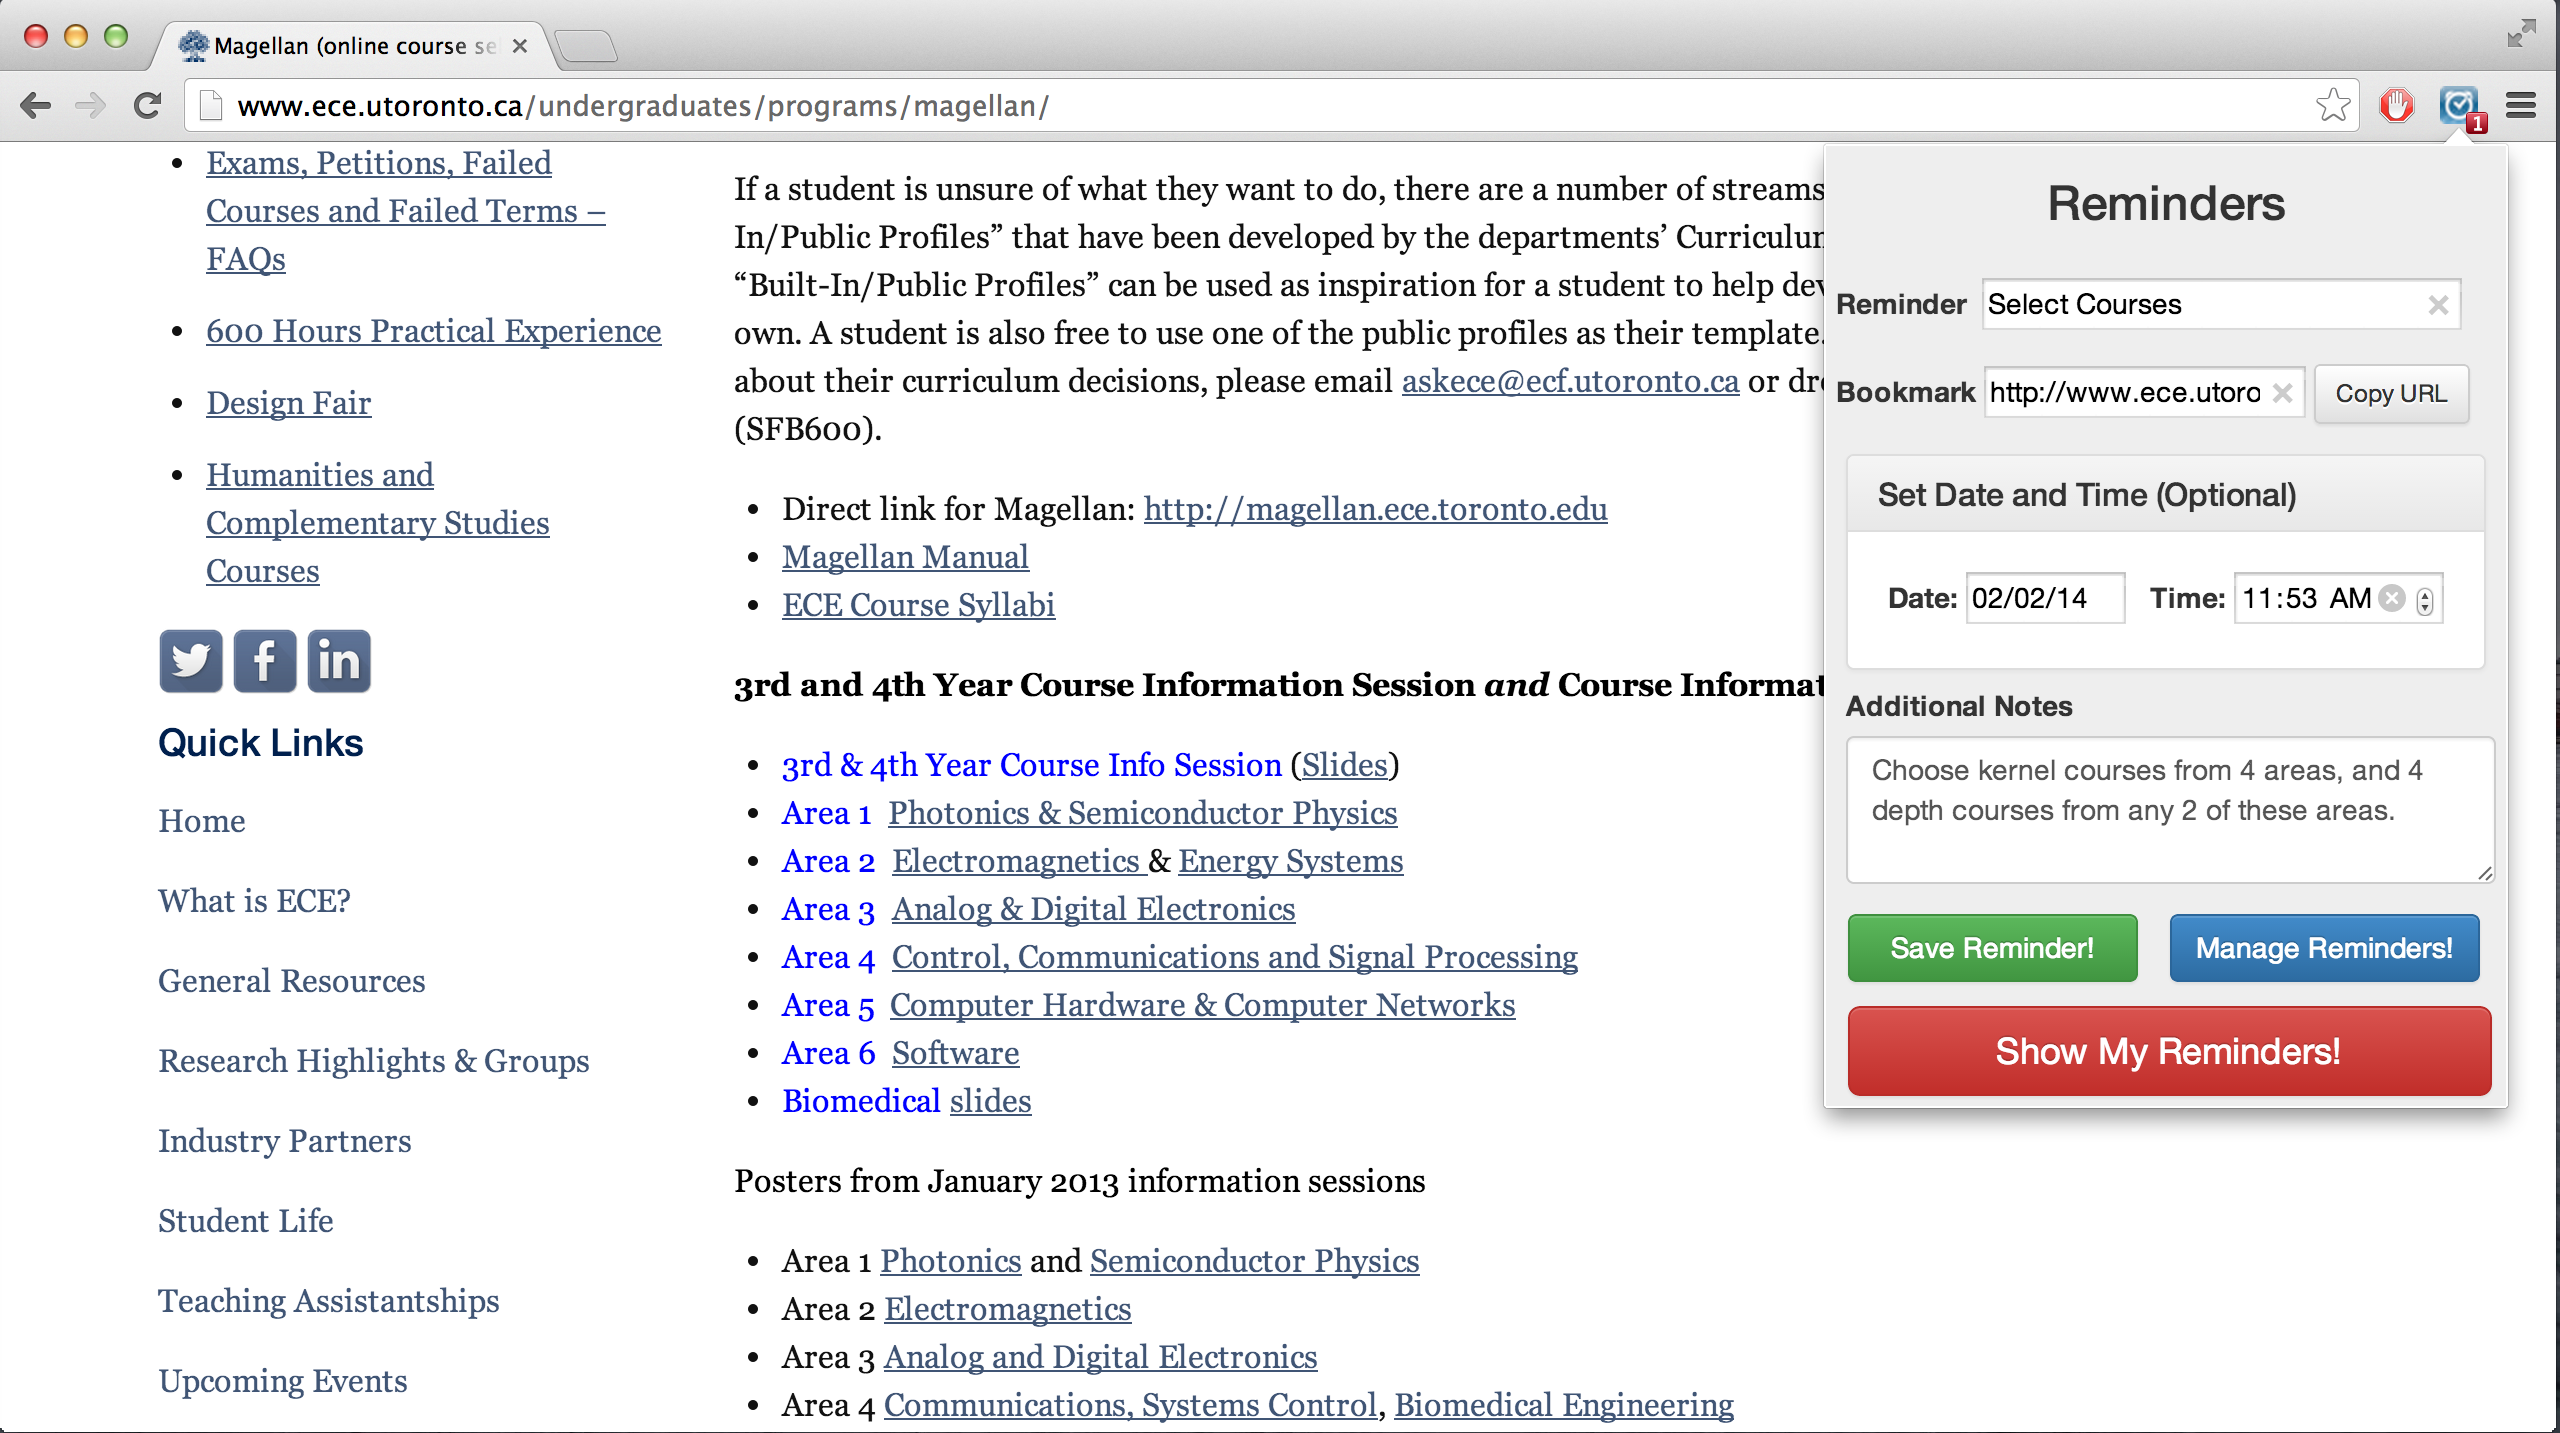Open the Facebook icon link
The image size is (2560, 1433).
pyautogui.click(x=264, y=661)
